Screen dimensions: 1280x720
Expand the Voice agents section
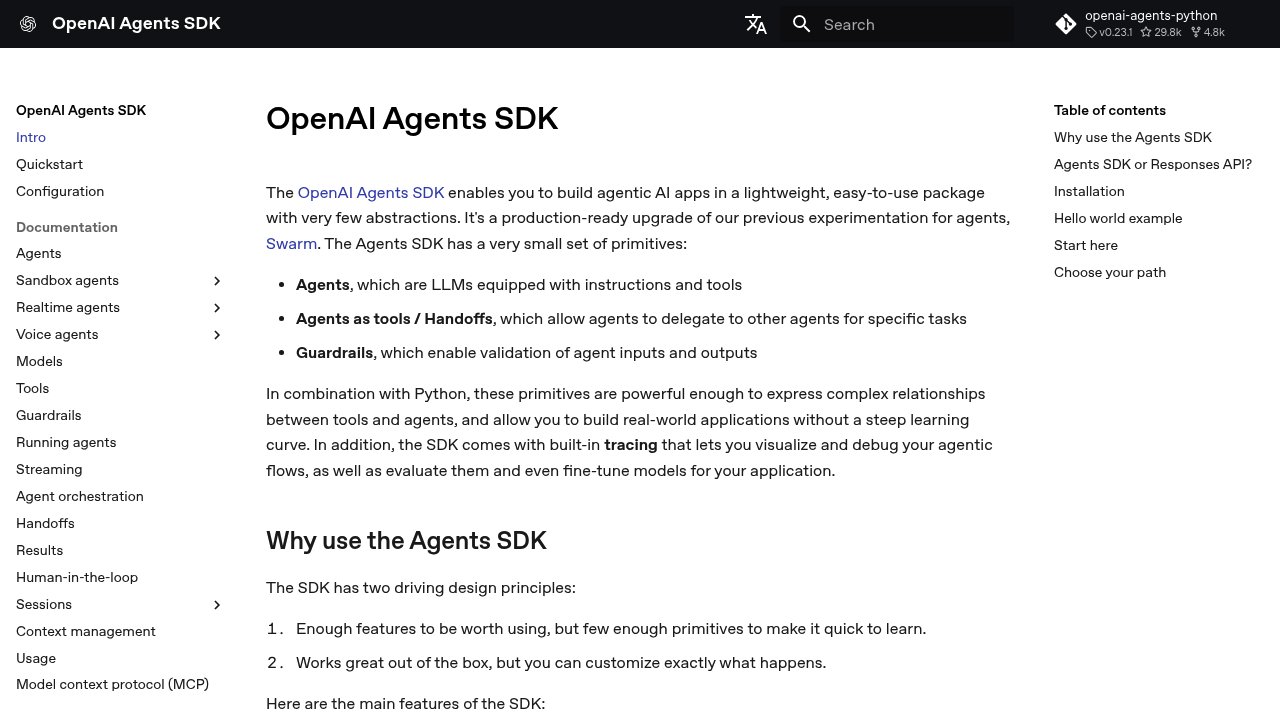[x=217, y=335]
